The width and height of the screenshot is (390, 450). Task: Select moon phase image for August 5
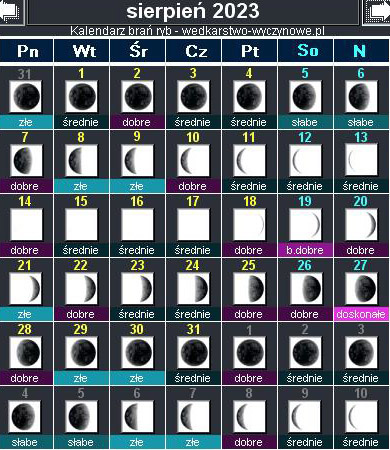[305, 96]
